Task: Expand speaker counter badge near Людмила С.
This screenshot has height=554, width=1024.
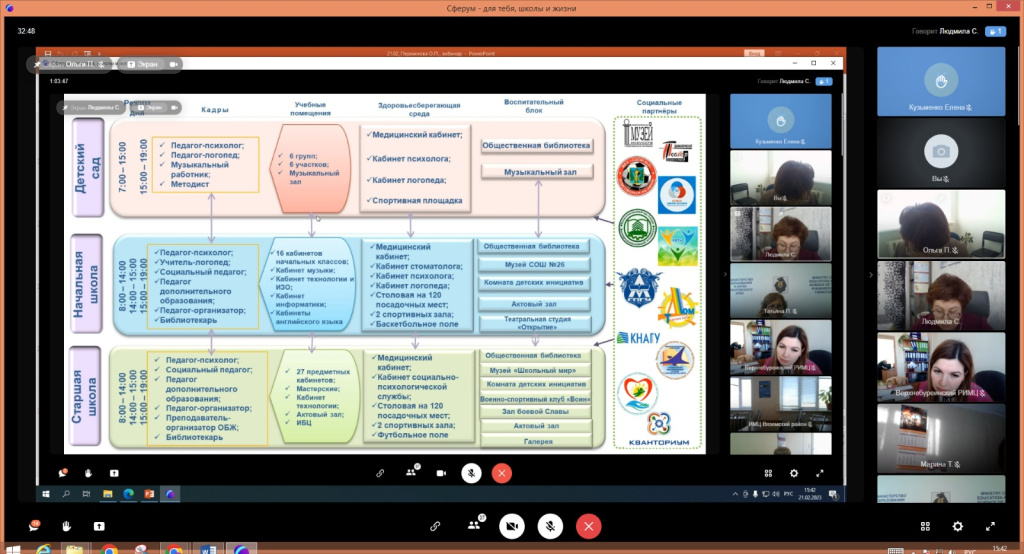Action: coord(994,32)
